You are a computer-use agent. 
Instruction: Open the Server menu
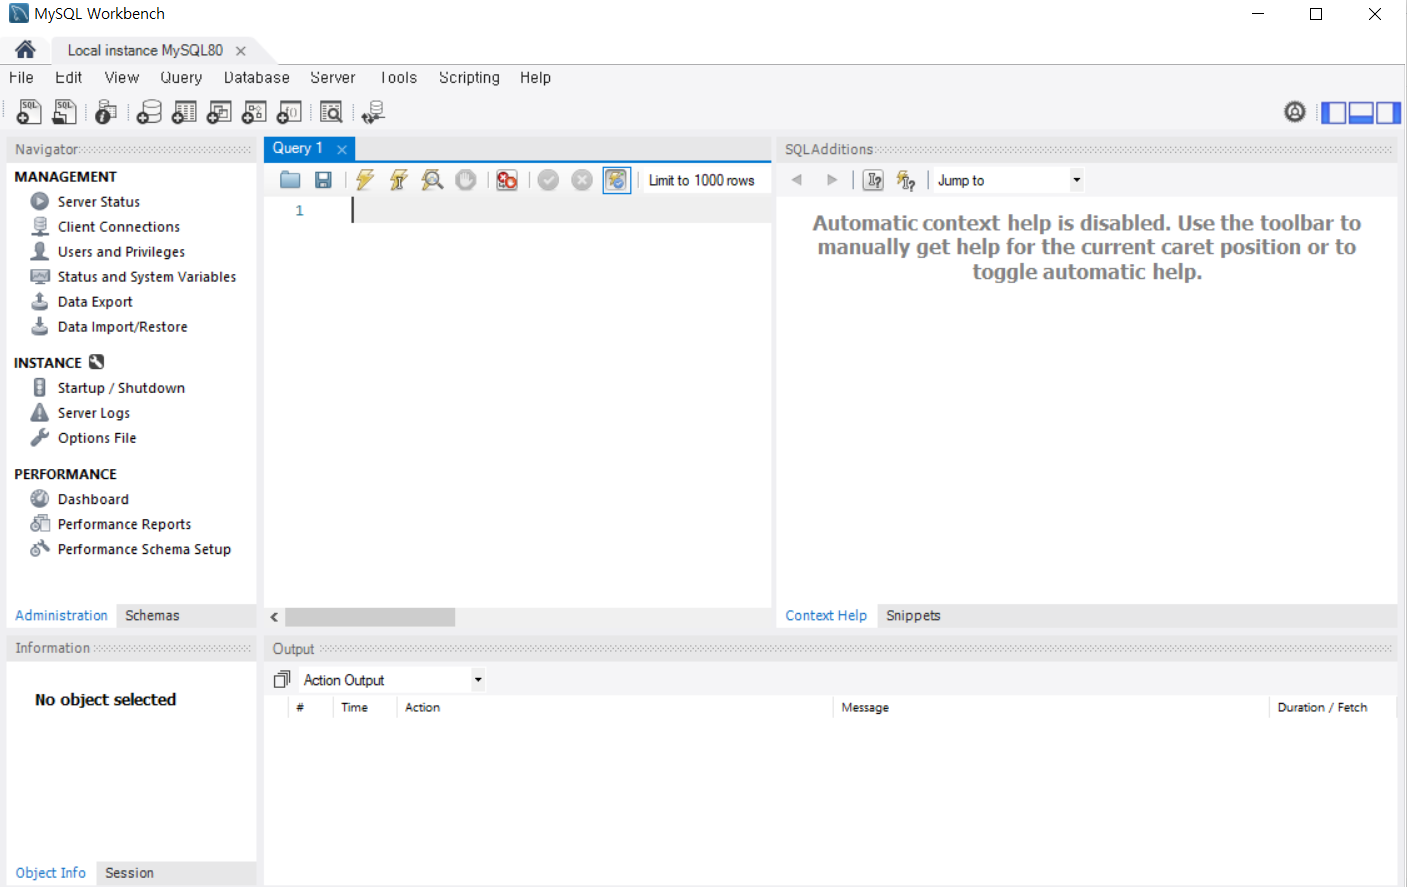pyautogui.click(x=333, y=77)
